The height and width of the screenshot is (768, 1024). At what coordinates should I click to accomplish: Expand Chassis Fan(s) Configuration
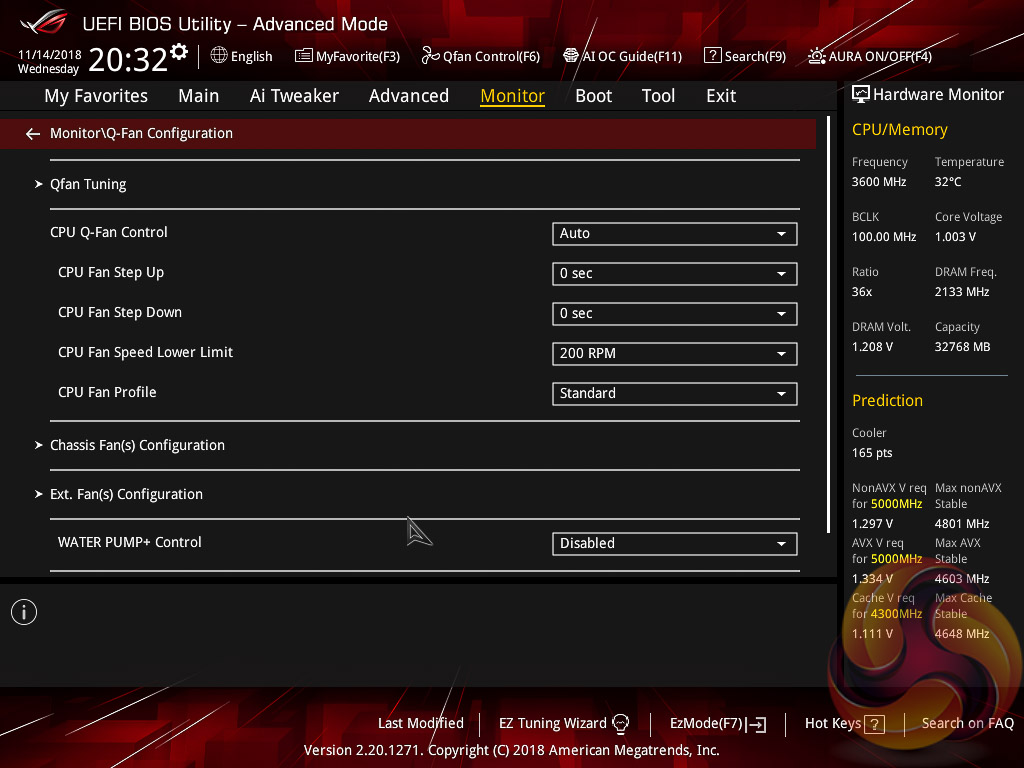(137, 445)
